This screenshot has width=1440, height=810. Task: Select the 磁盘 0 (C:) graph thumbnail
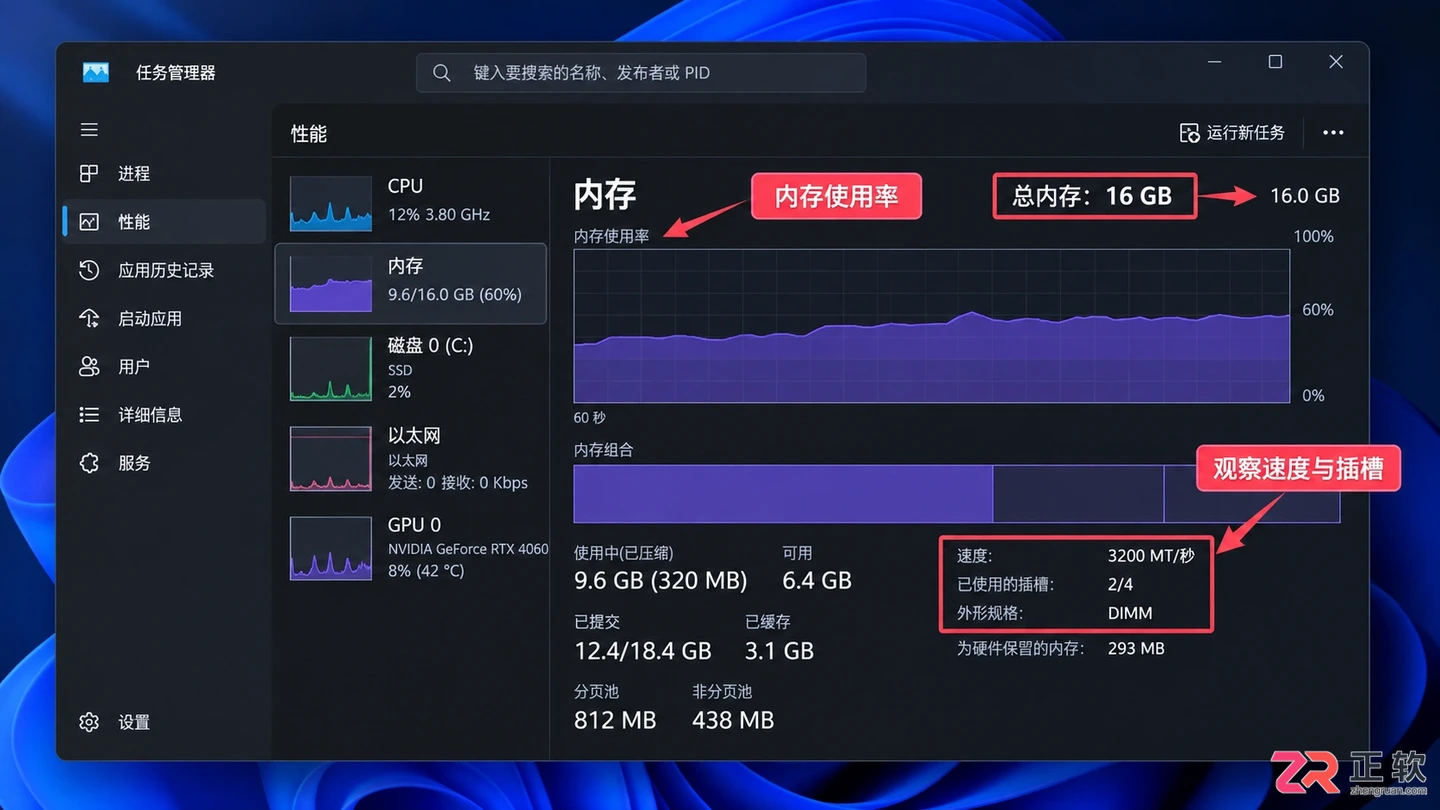pyautogui.click(x=331, y=368)
